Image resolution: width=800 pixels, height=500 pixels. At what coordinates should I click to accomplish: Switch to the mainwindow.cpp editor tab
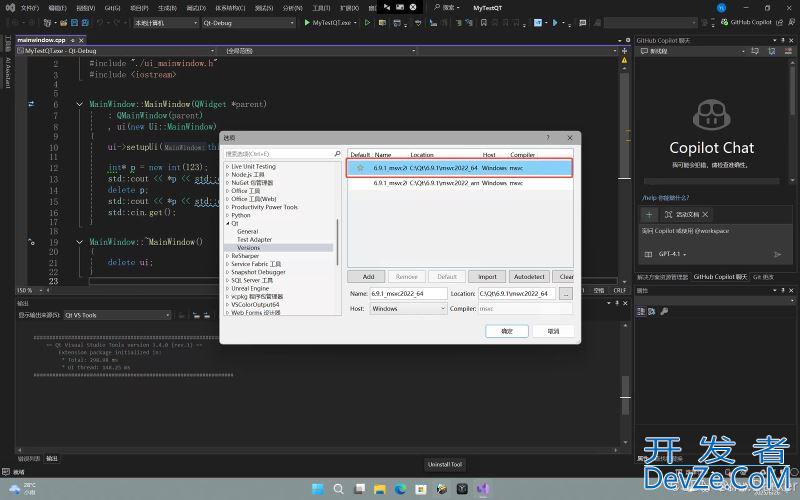(x=41, y=40)
